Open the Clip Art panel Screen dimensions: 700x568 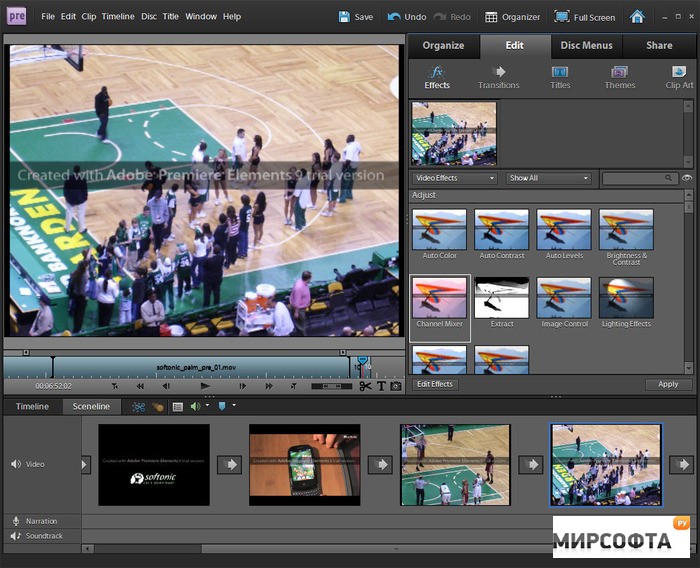[679, 77]
